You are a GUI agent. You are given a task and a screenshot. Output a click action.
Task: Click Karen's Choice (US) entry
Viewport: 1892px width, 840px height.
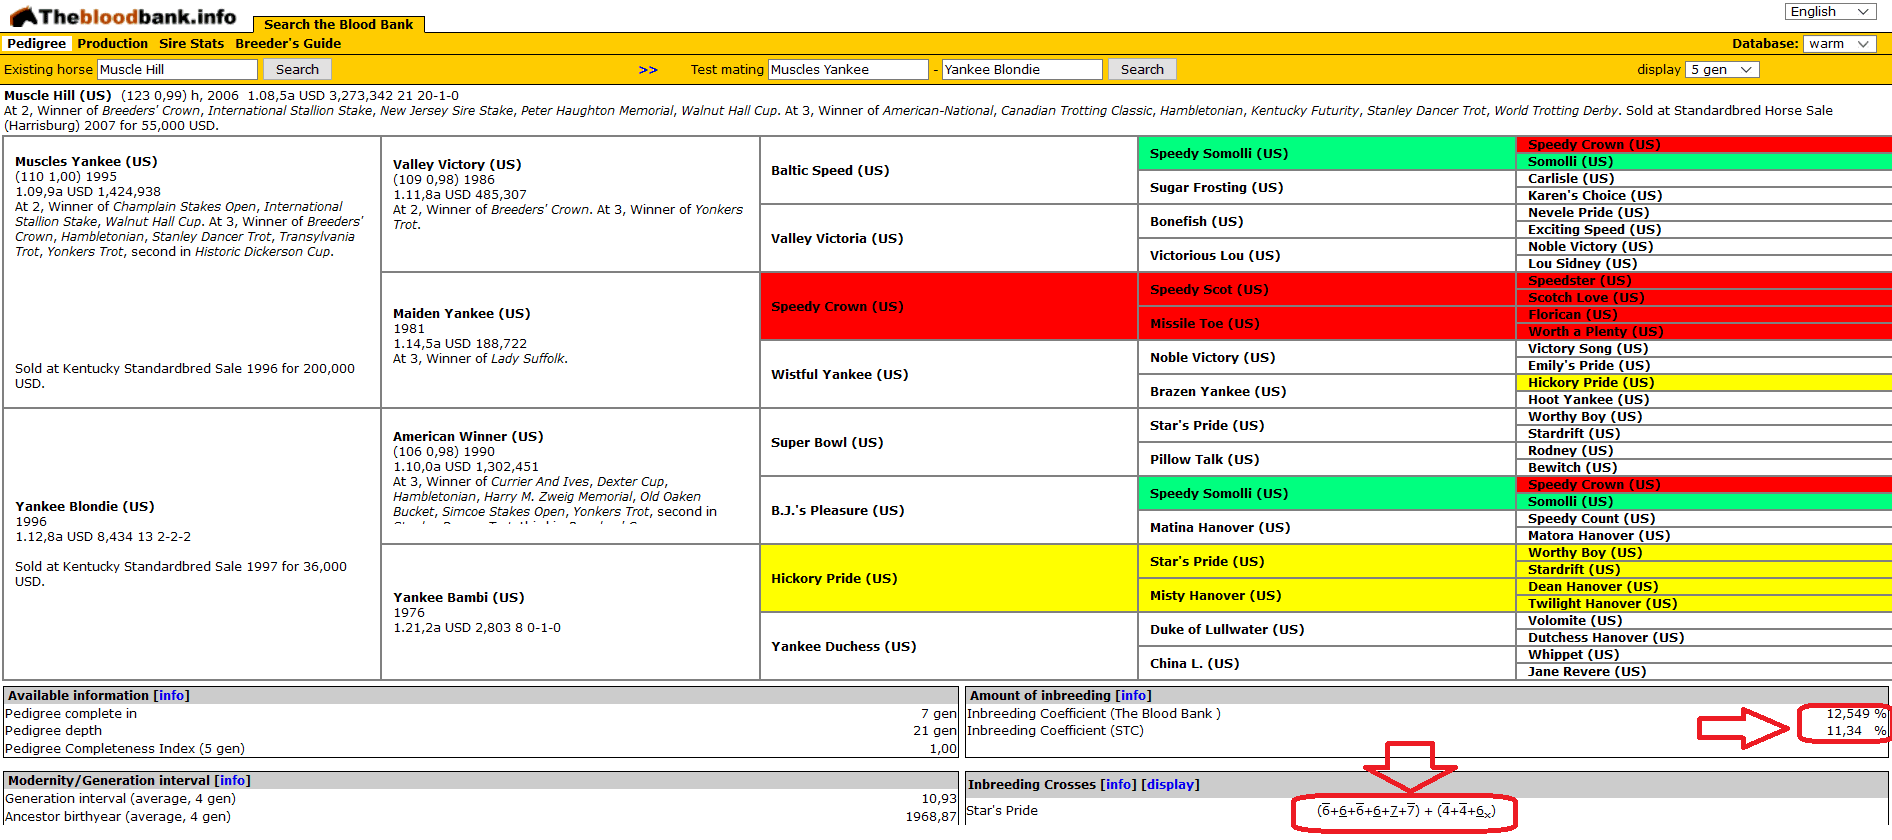pyautogui.click(x=1595, y=195)
